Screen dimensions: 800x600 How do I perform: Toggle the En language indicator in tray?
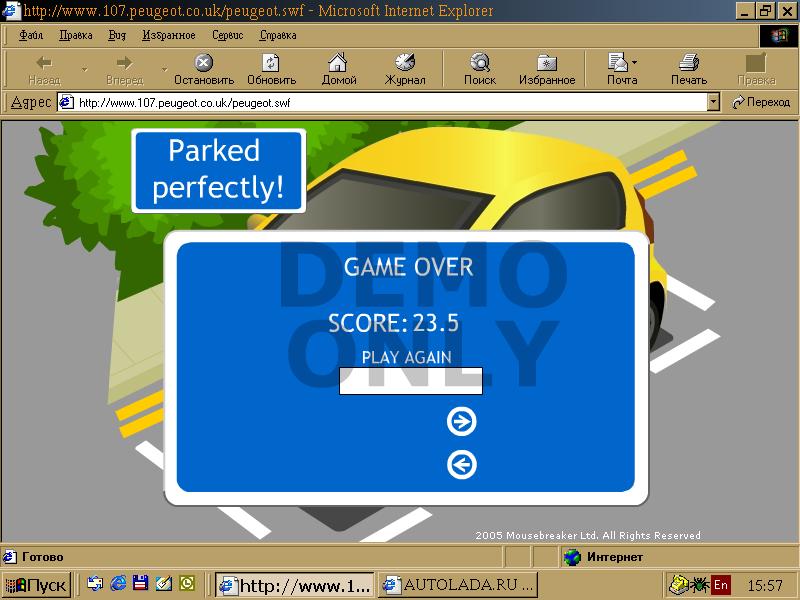click(720, 584)
